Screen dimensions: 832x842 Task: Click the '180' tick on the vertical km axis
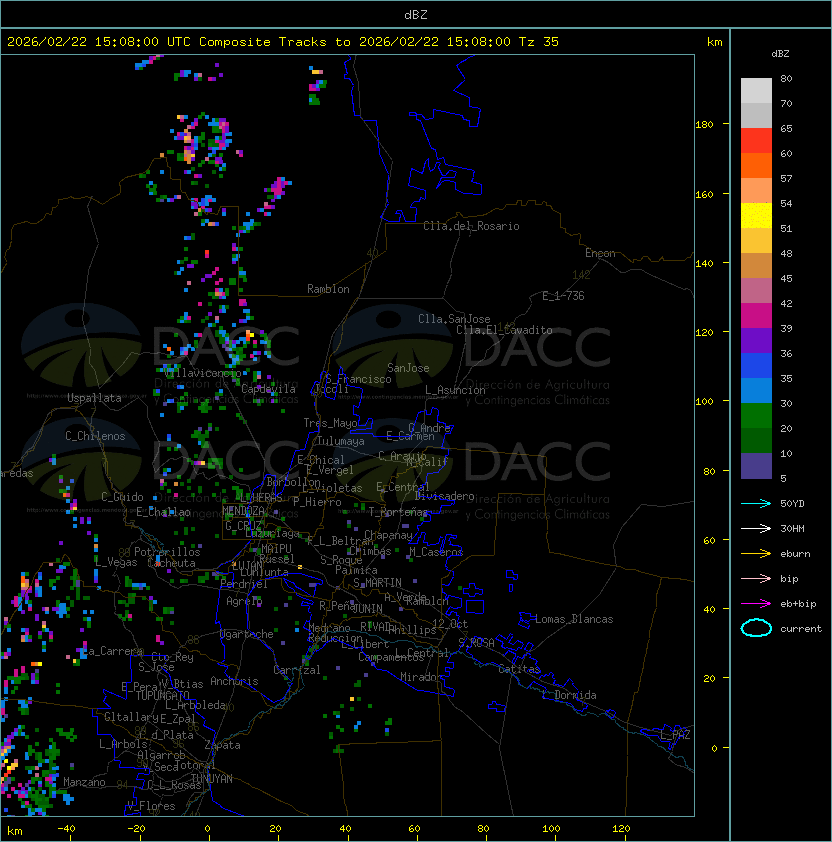pyautogui.click(x=704, y=125)
